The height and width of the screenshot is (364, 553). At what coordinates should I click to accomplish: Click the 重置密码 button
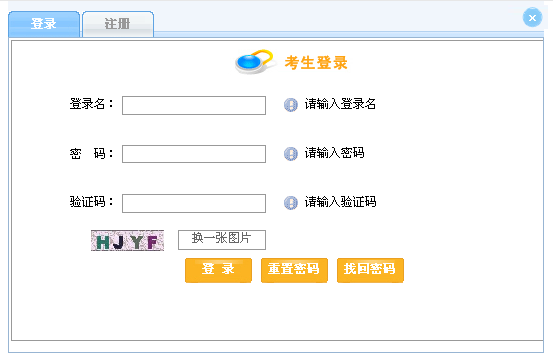pyautogui.click(x=294, y=270)
